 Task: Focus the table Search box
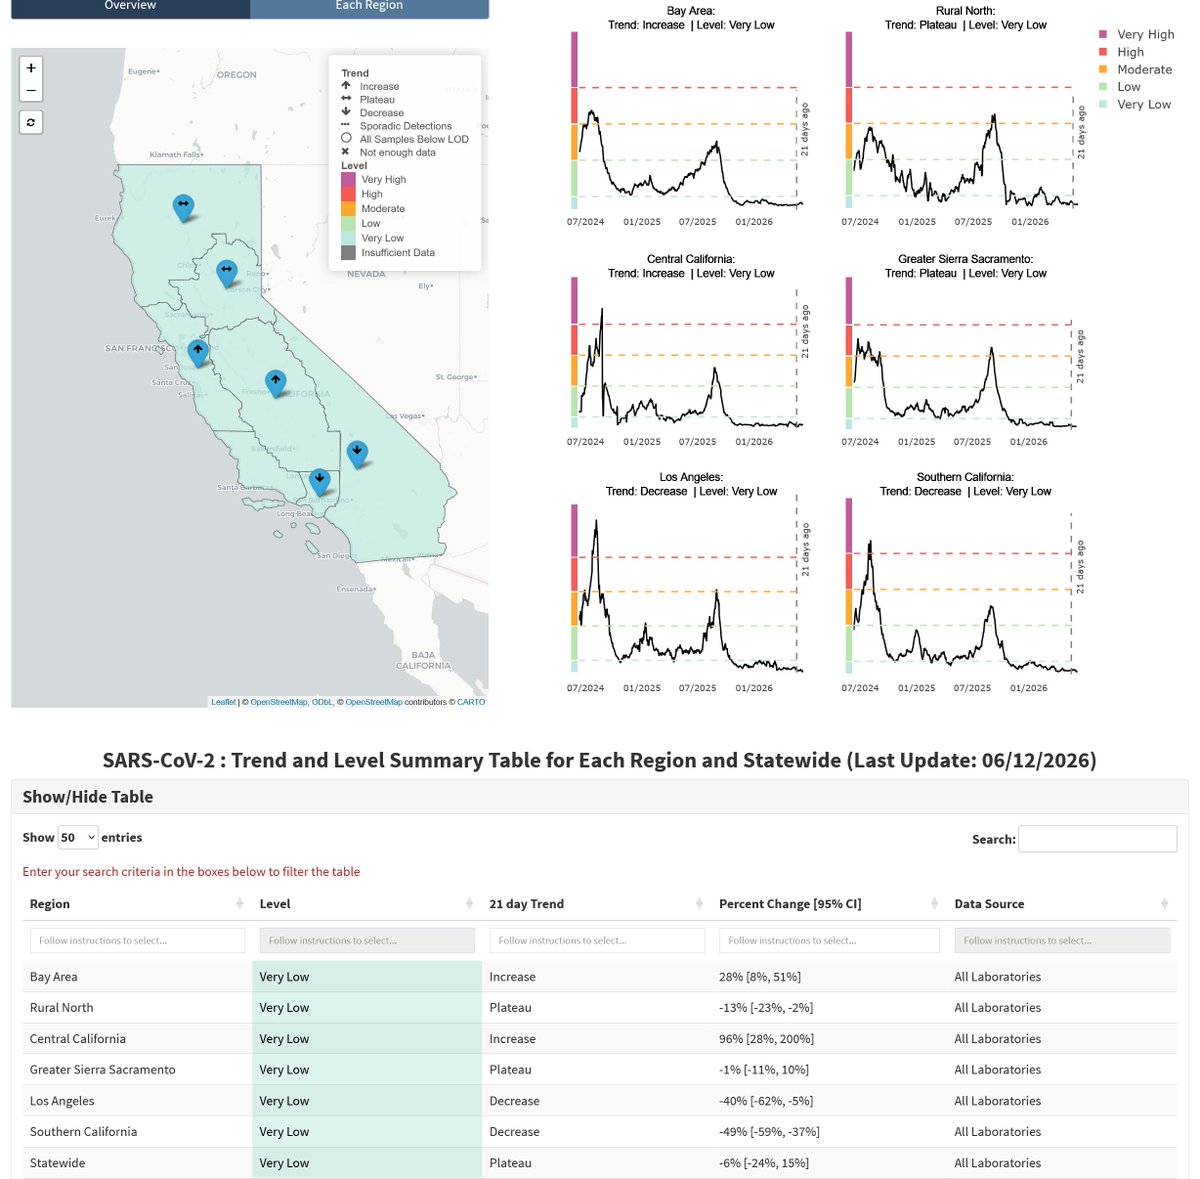click(x=1097, y=839)
